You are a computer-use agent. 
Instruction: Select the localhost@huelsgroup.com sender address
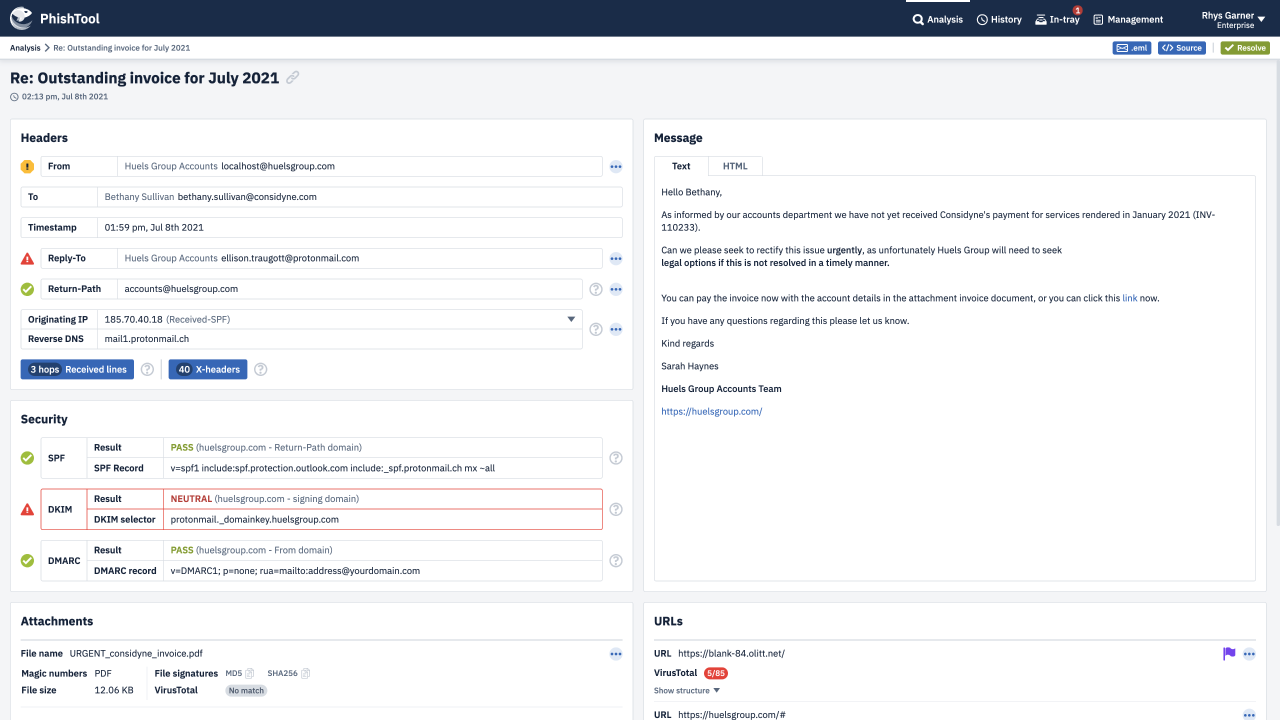point(278,166)
